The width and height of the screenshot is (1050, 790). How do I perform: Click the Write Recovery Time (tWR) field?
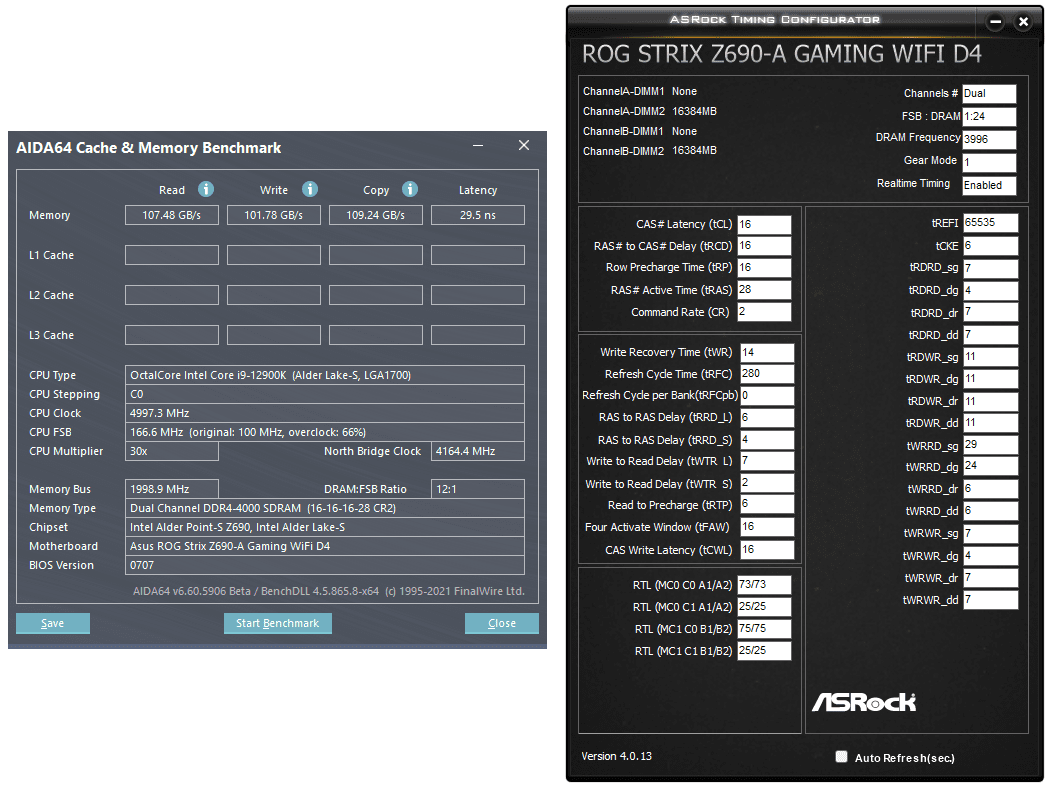[x=767, y=352]
